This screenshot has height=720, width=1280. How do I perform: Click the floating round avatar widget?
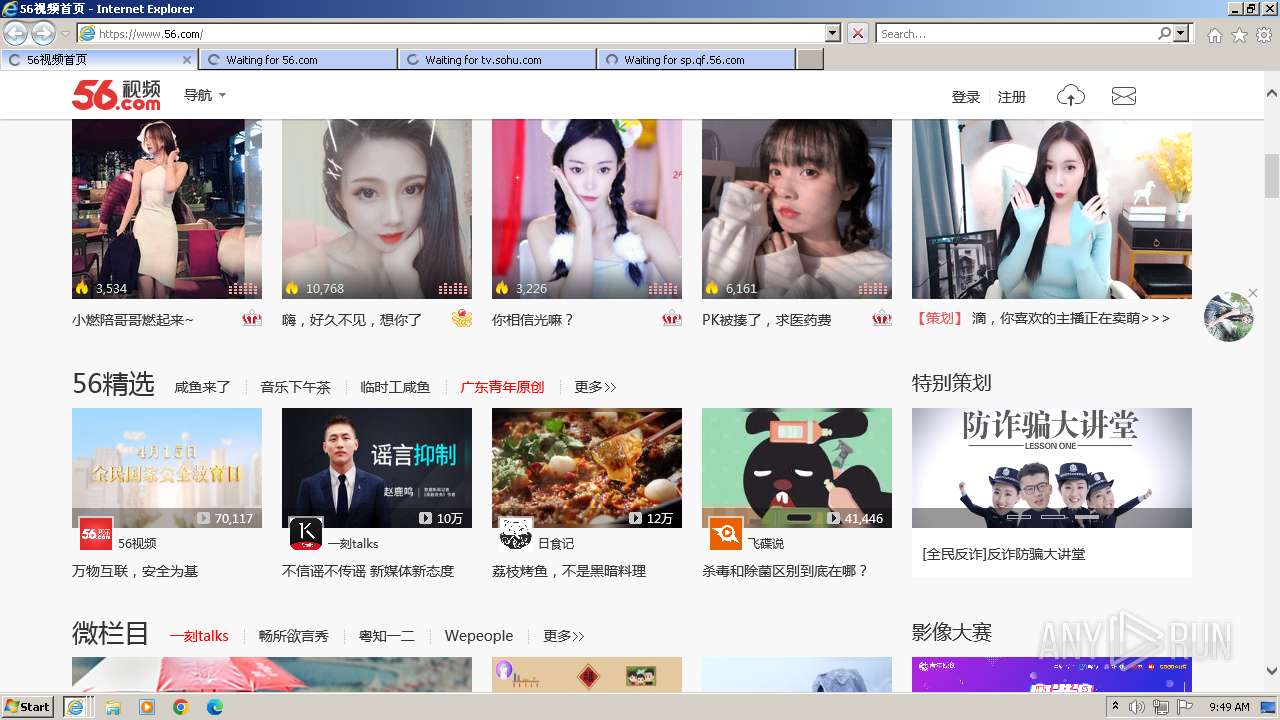click(1229, 317)
